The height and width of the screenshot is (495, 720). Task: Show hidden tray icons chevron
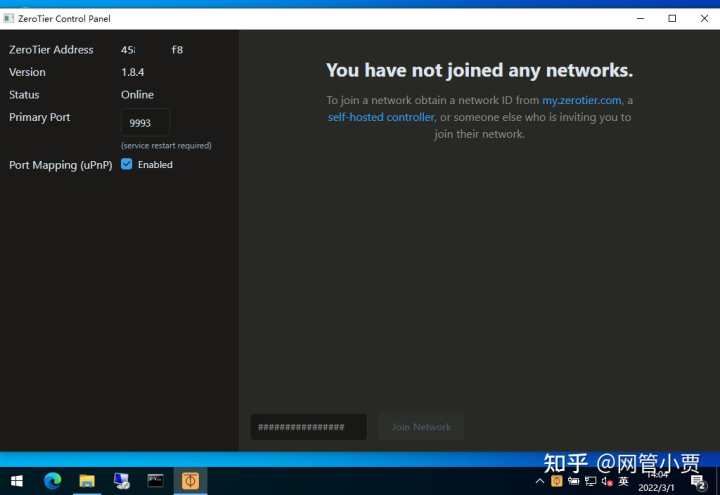540,481
